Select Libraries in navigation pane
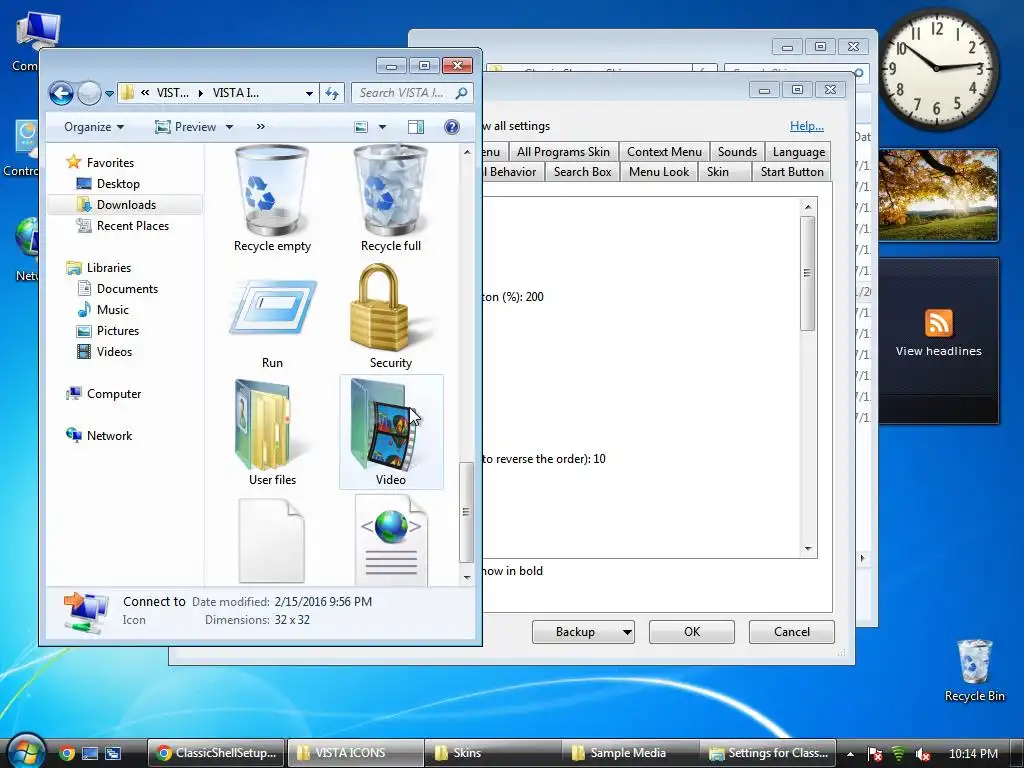Screen dimensions: 1024x768 pos(99,268)
